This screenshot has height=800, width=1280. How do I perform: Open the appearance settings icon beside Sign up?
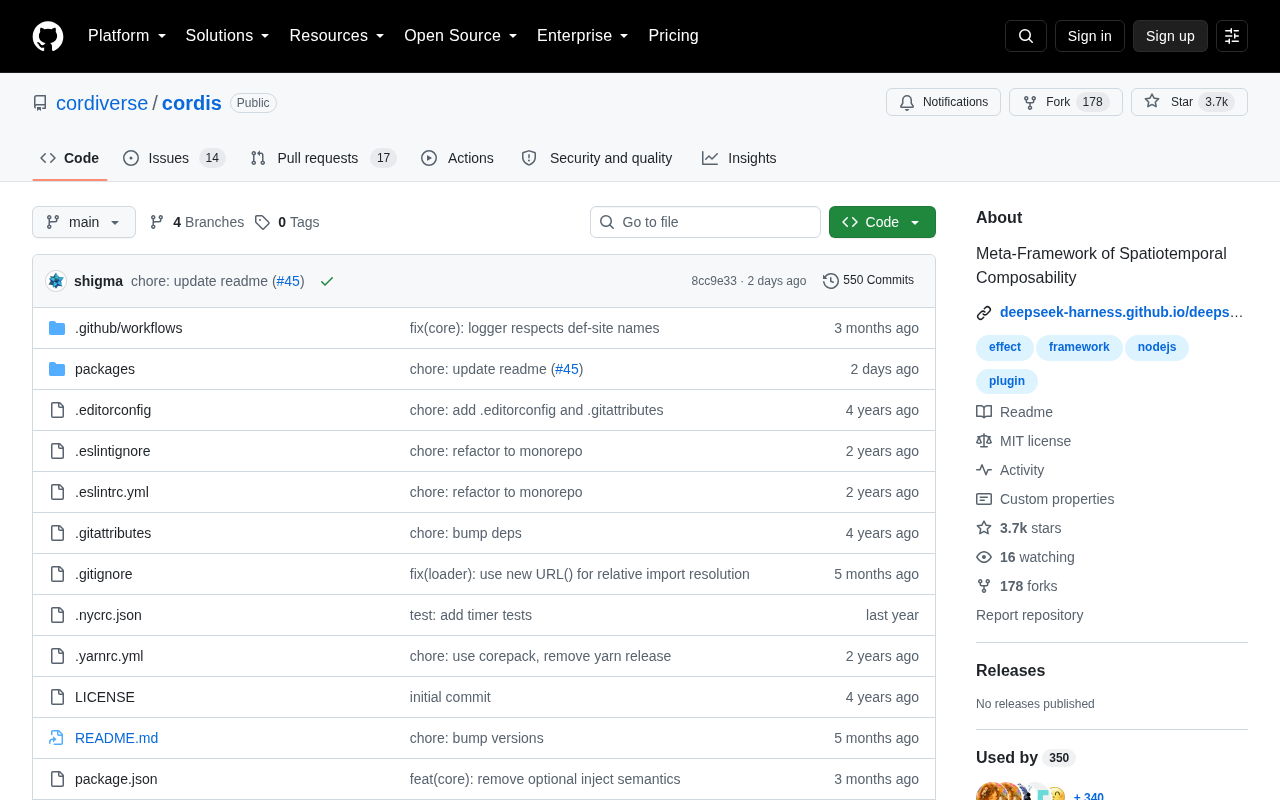click(1232, 36)
